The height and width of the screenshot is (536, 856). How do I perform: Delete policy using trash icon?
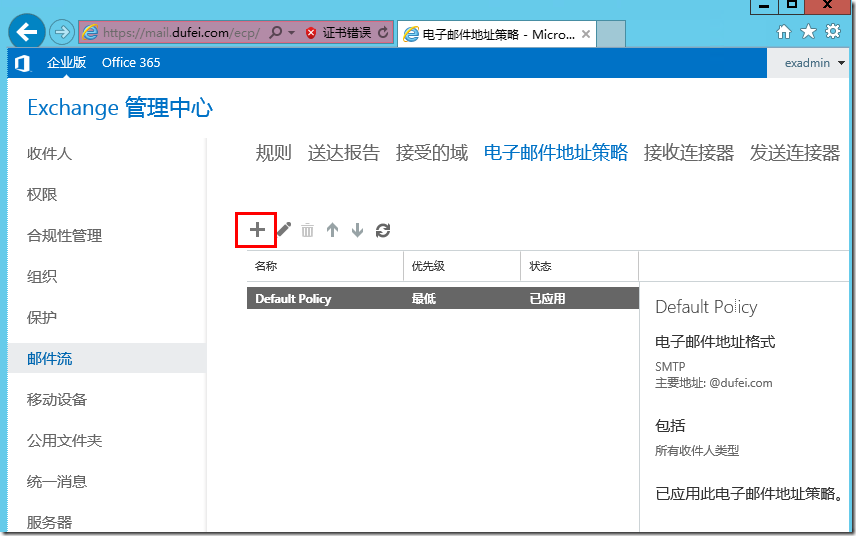(307, 230)
